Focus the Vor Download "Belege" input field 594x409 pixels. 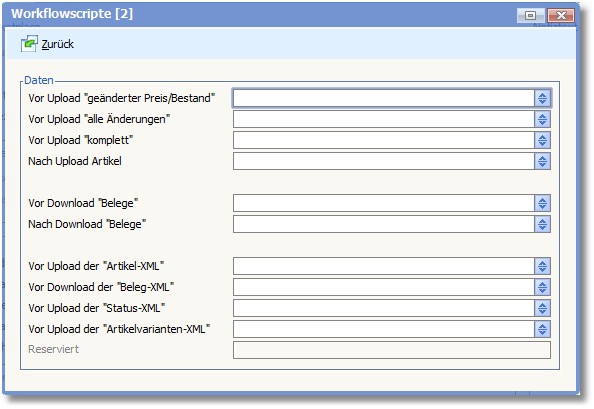point(384,203)
